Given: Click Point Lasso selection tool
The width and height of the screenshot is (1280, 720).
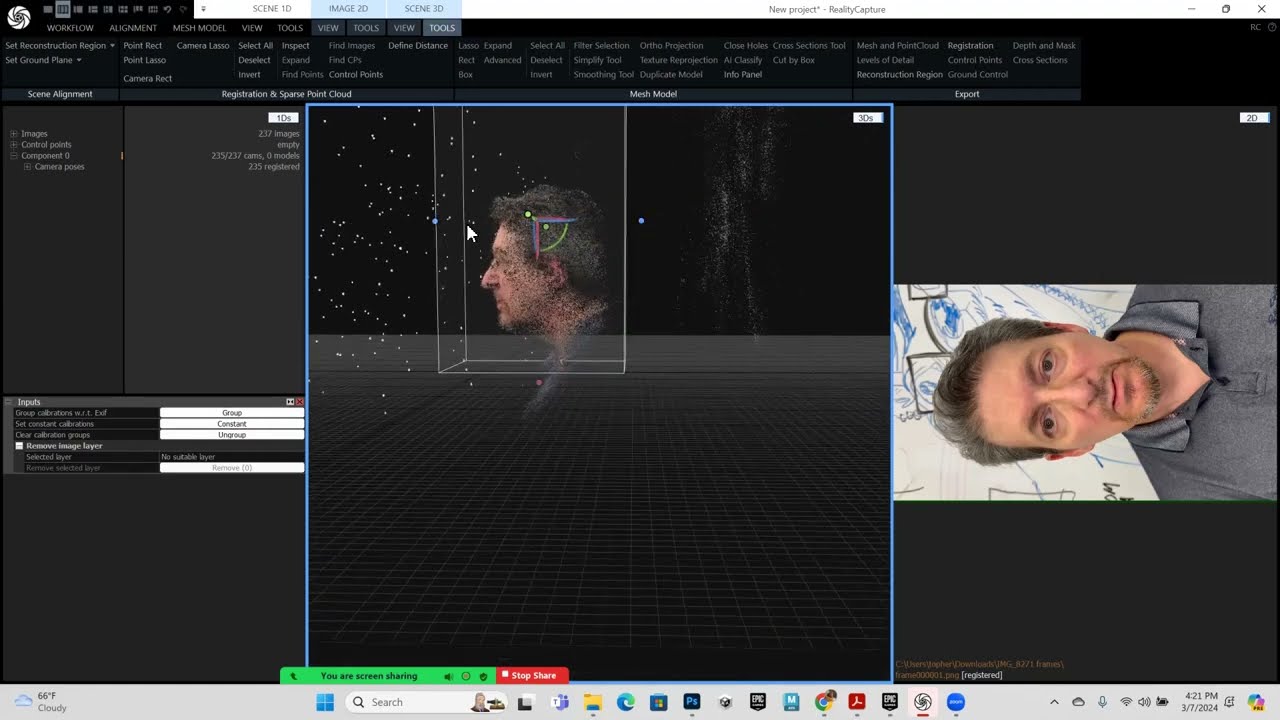Looking at the screenshot, I should pyautogui.click(x=144, y=60).
